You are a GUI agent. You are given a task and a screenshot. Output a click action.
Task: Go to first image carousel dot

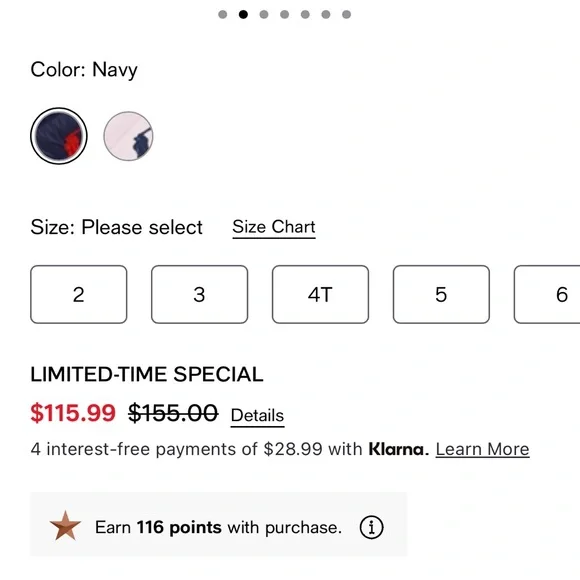[x=223, y=14]
